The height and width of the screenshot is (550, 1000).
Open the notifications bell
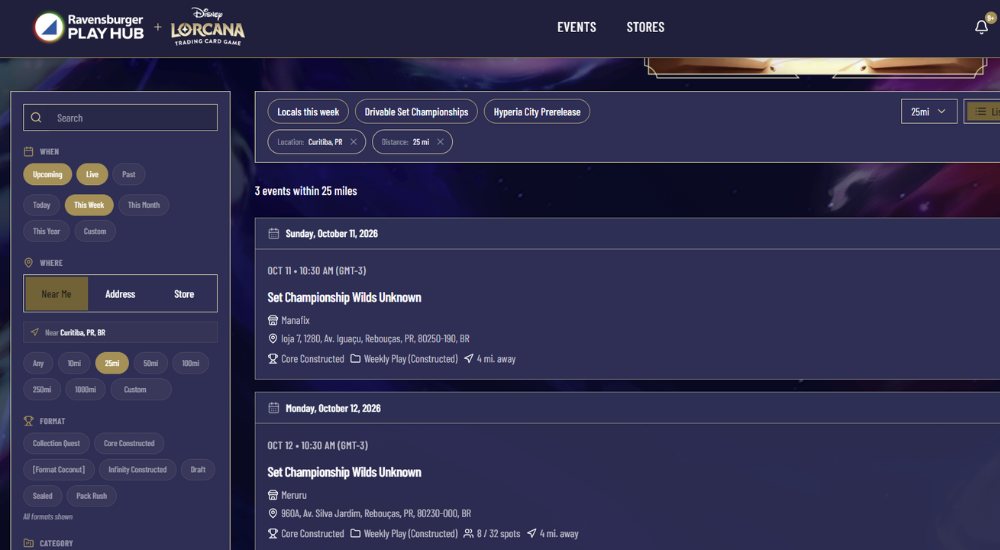tap(981, 27)
